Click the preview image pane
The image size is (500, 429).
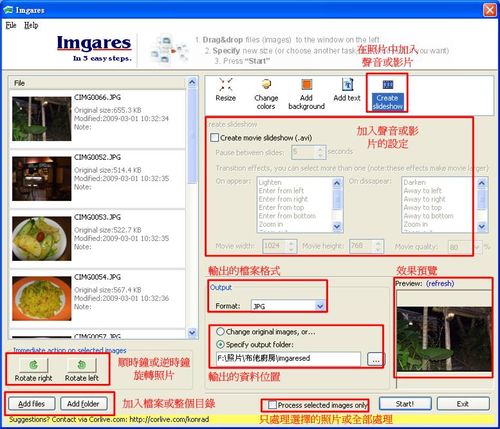pyautogui.click(x=444, y=339)
